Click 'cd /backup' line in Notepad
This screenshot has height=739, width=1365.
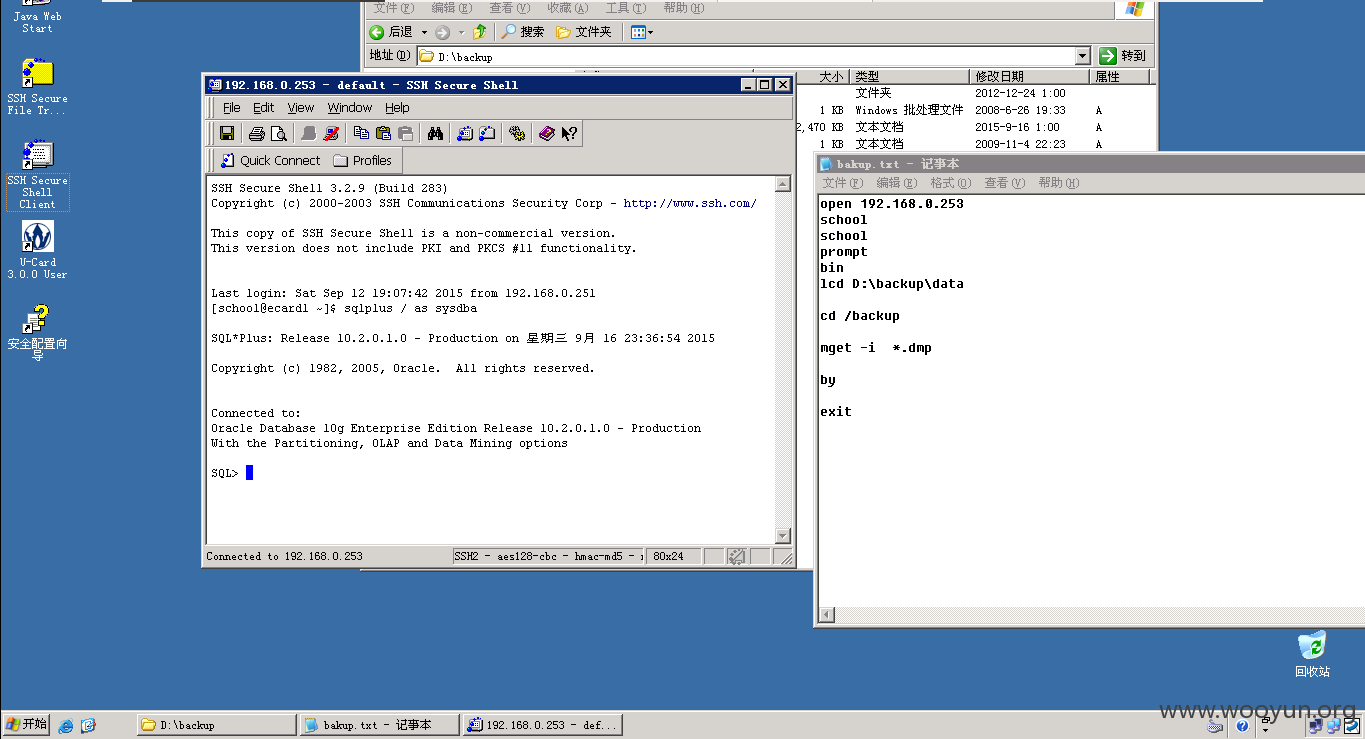(860, 316)
